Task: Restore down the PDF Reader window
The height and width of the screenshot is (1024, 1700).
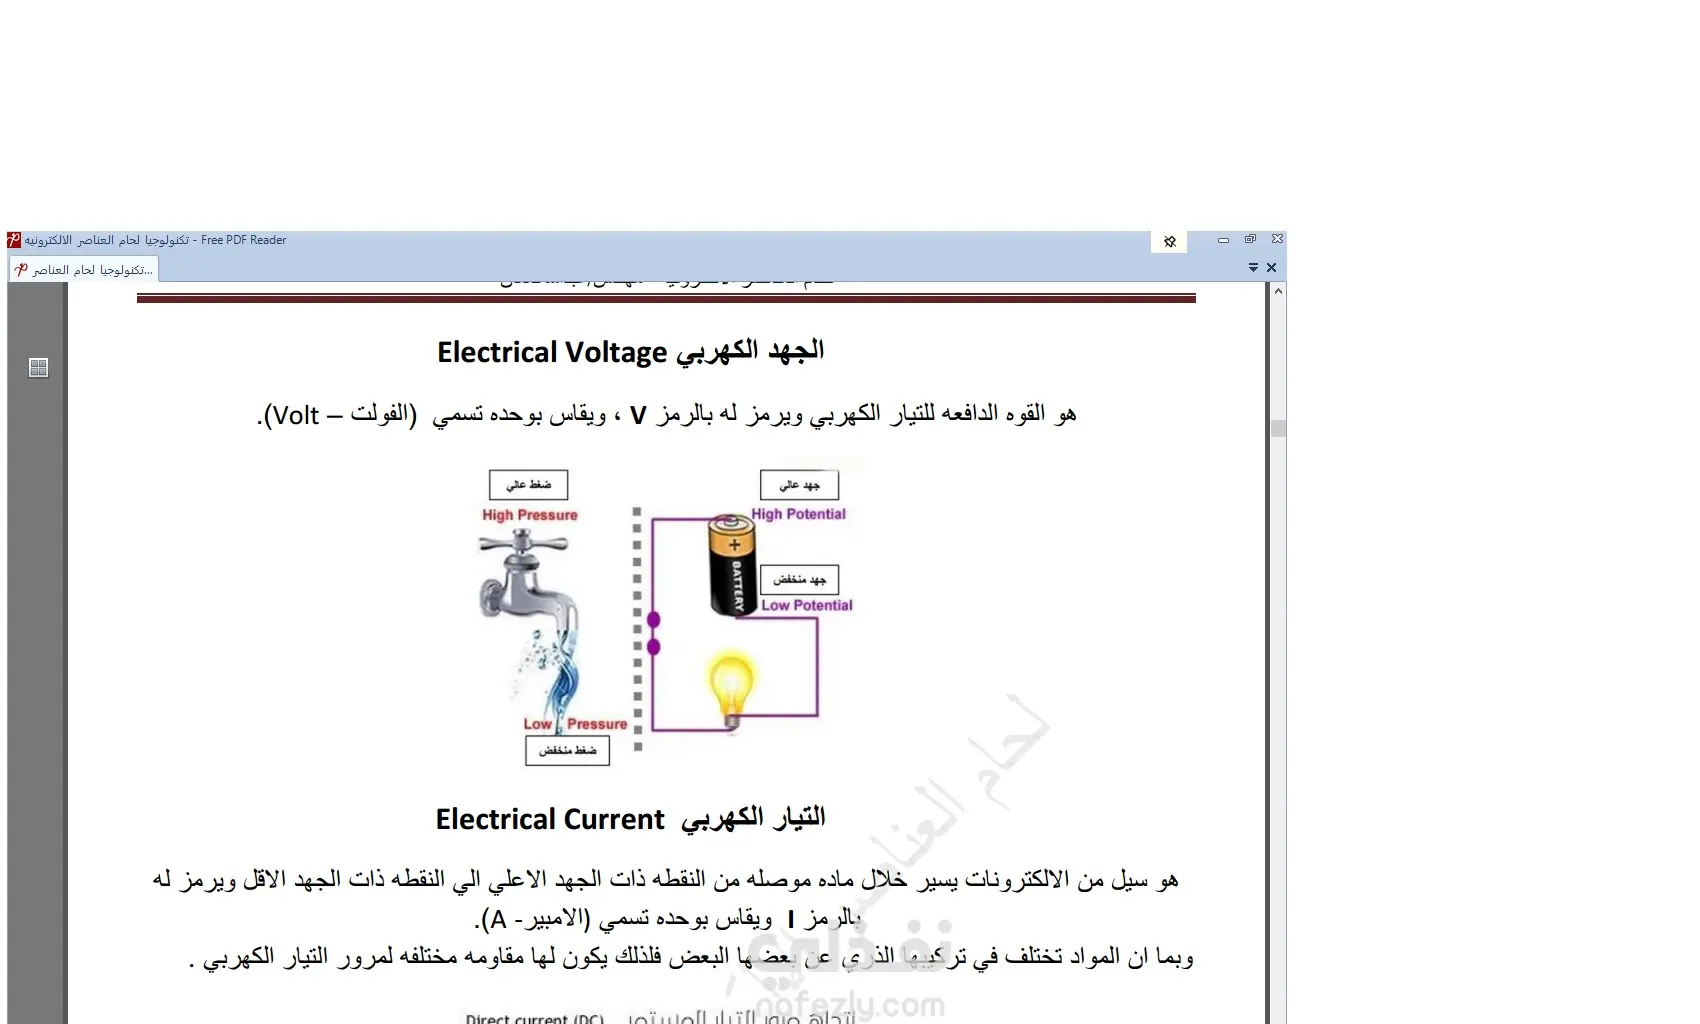Action: click(x=1250, y=240)
